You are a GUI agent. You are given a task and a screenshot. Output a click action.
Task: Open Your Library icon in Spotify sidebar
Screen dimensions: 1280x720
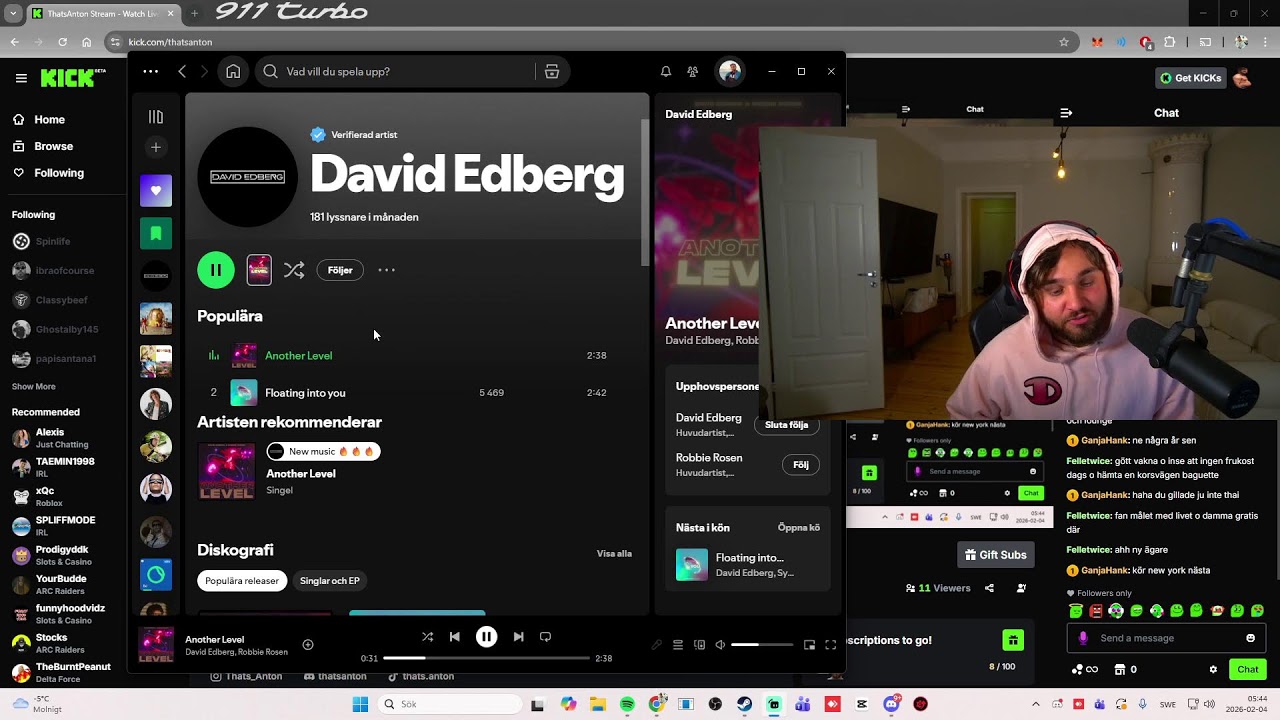coord(155,117)
